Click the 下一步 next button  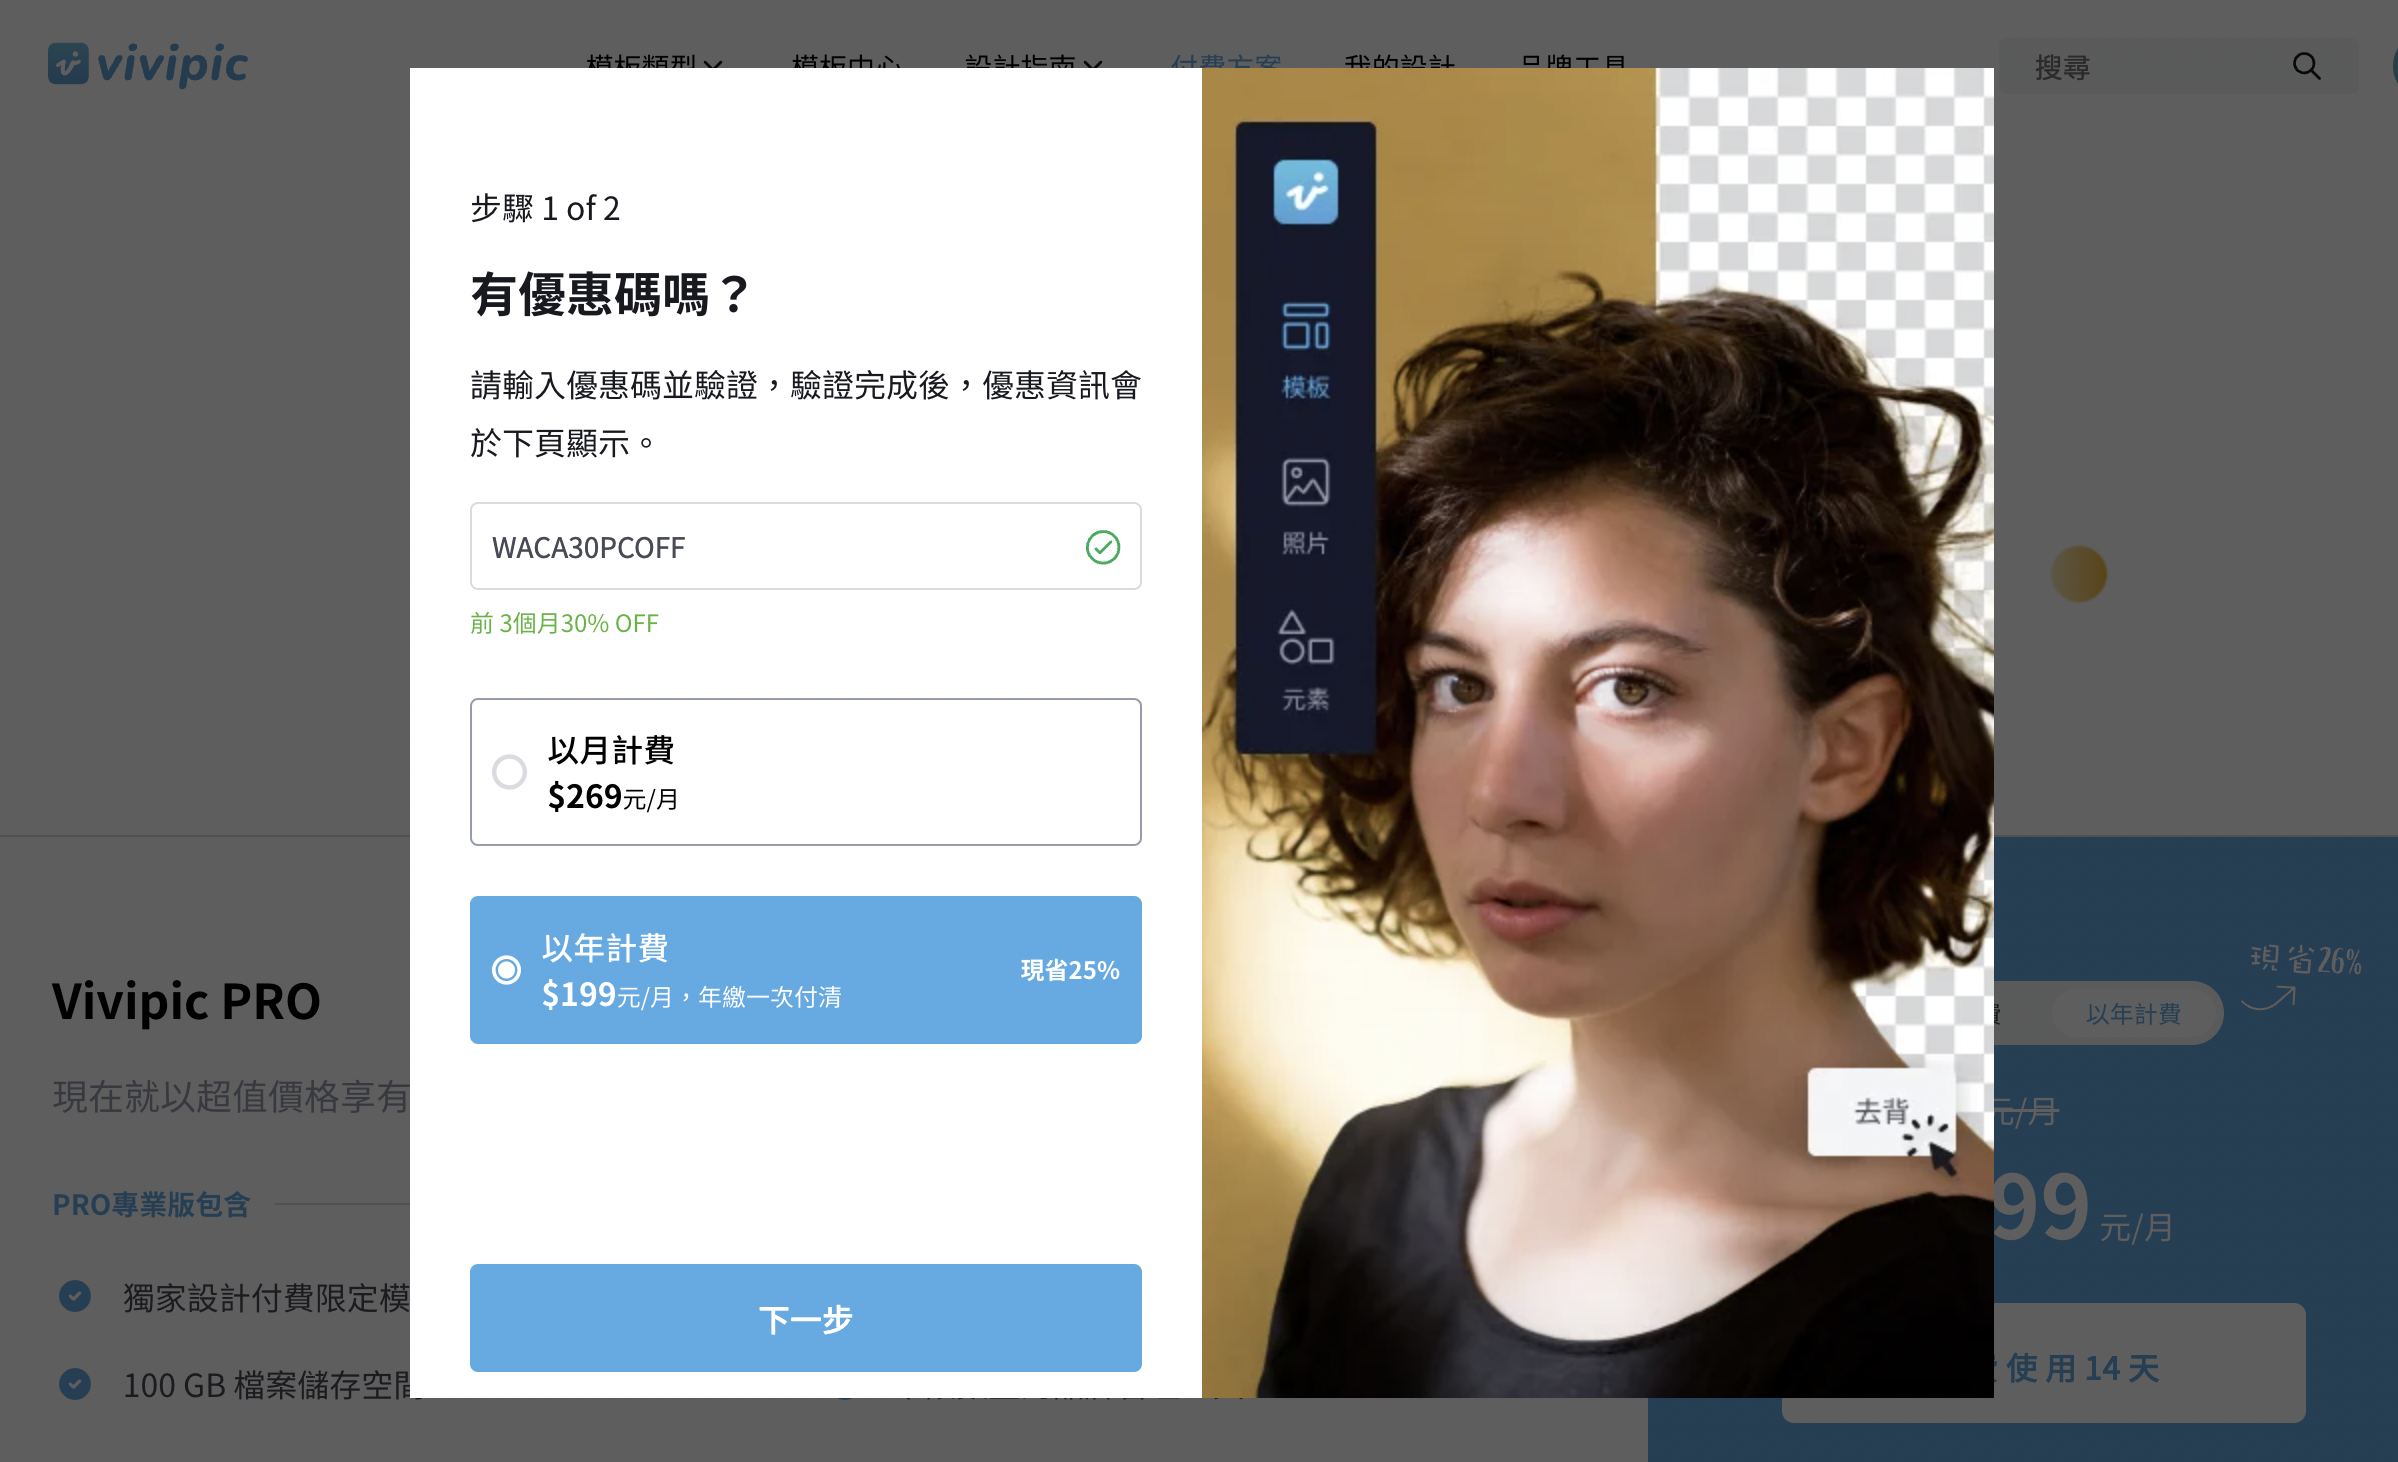[805, 1318]
